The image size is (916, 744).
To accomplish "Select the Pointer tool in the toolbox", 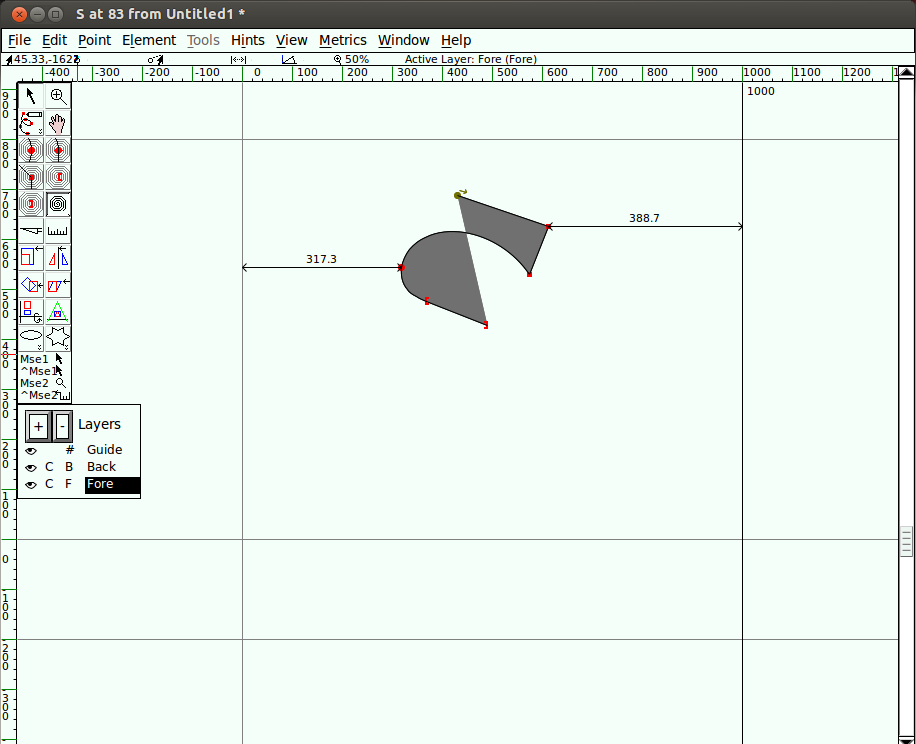I will [x=31, y=96].
